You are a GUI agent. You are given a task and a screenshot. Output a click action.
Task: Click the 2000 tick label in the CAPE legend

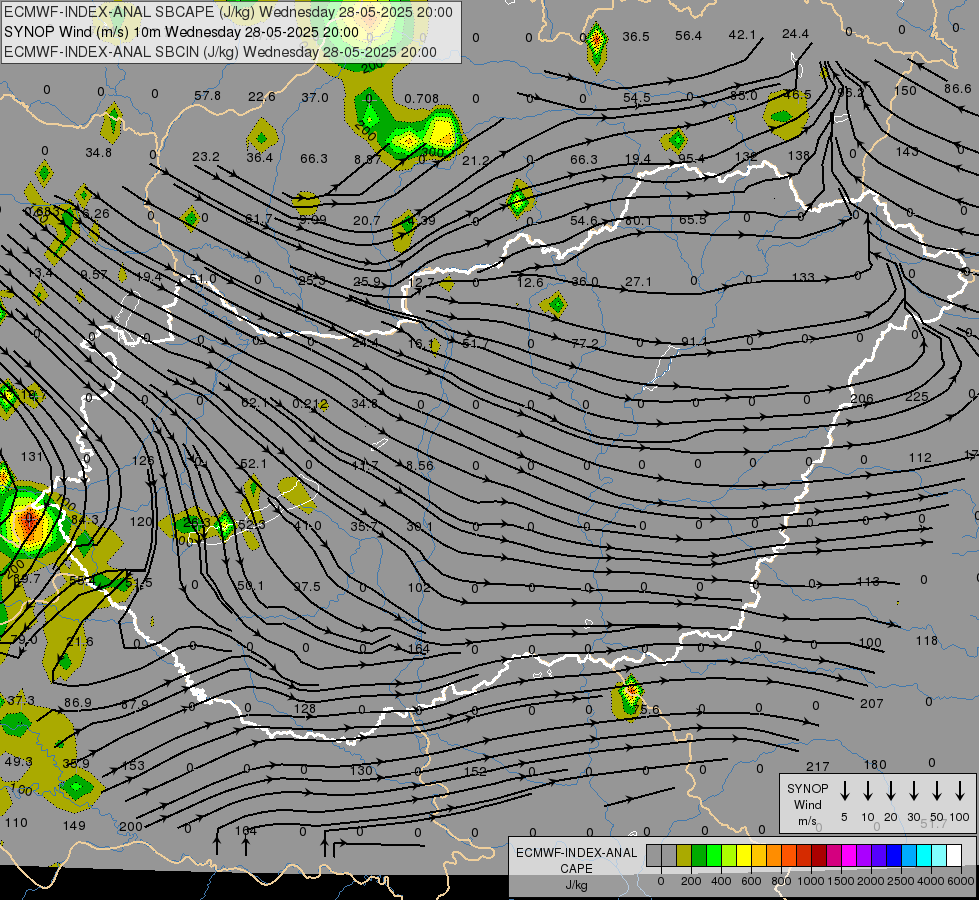coord(870,881)
